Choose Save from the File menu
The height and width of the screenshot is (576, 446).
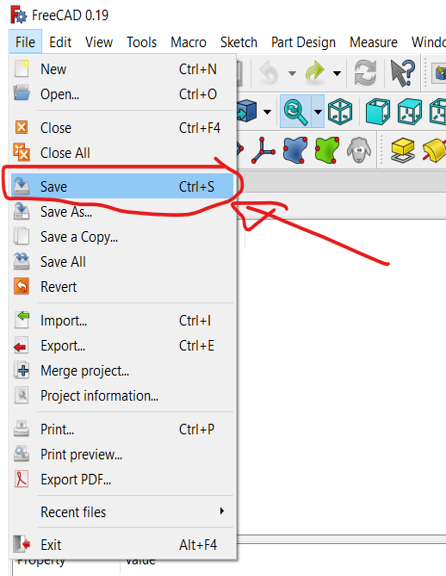point(122,186)
